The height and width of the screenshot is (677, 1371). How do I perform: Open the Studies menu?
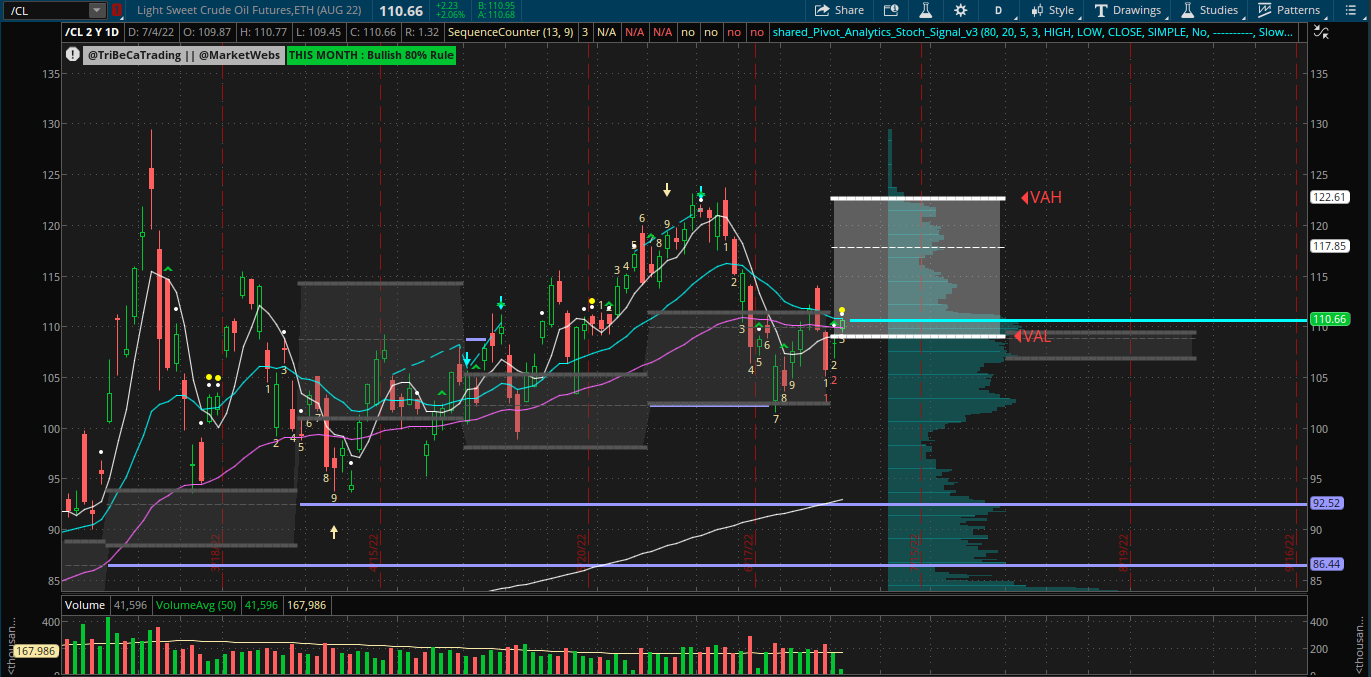[x=1210, y=10]
